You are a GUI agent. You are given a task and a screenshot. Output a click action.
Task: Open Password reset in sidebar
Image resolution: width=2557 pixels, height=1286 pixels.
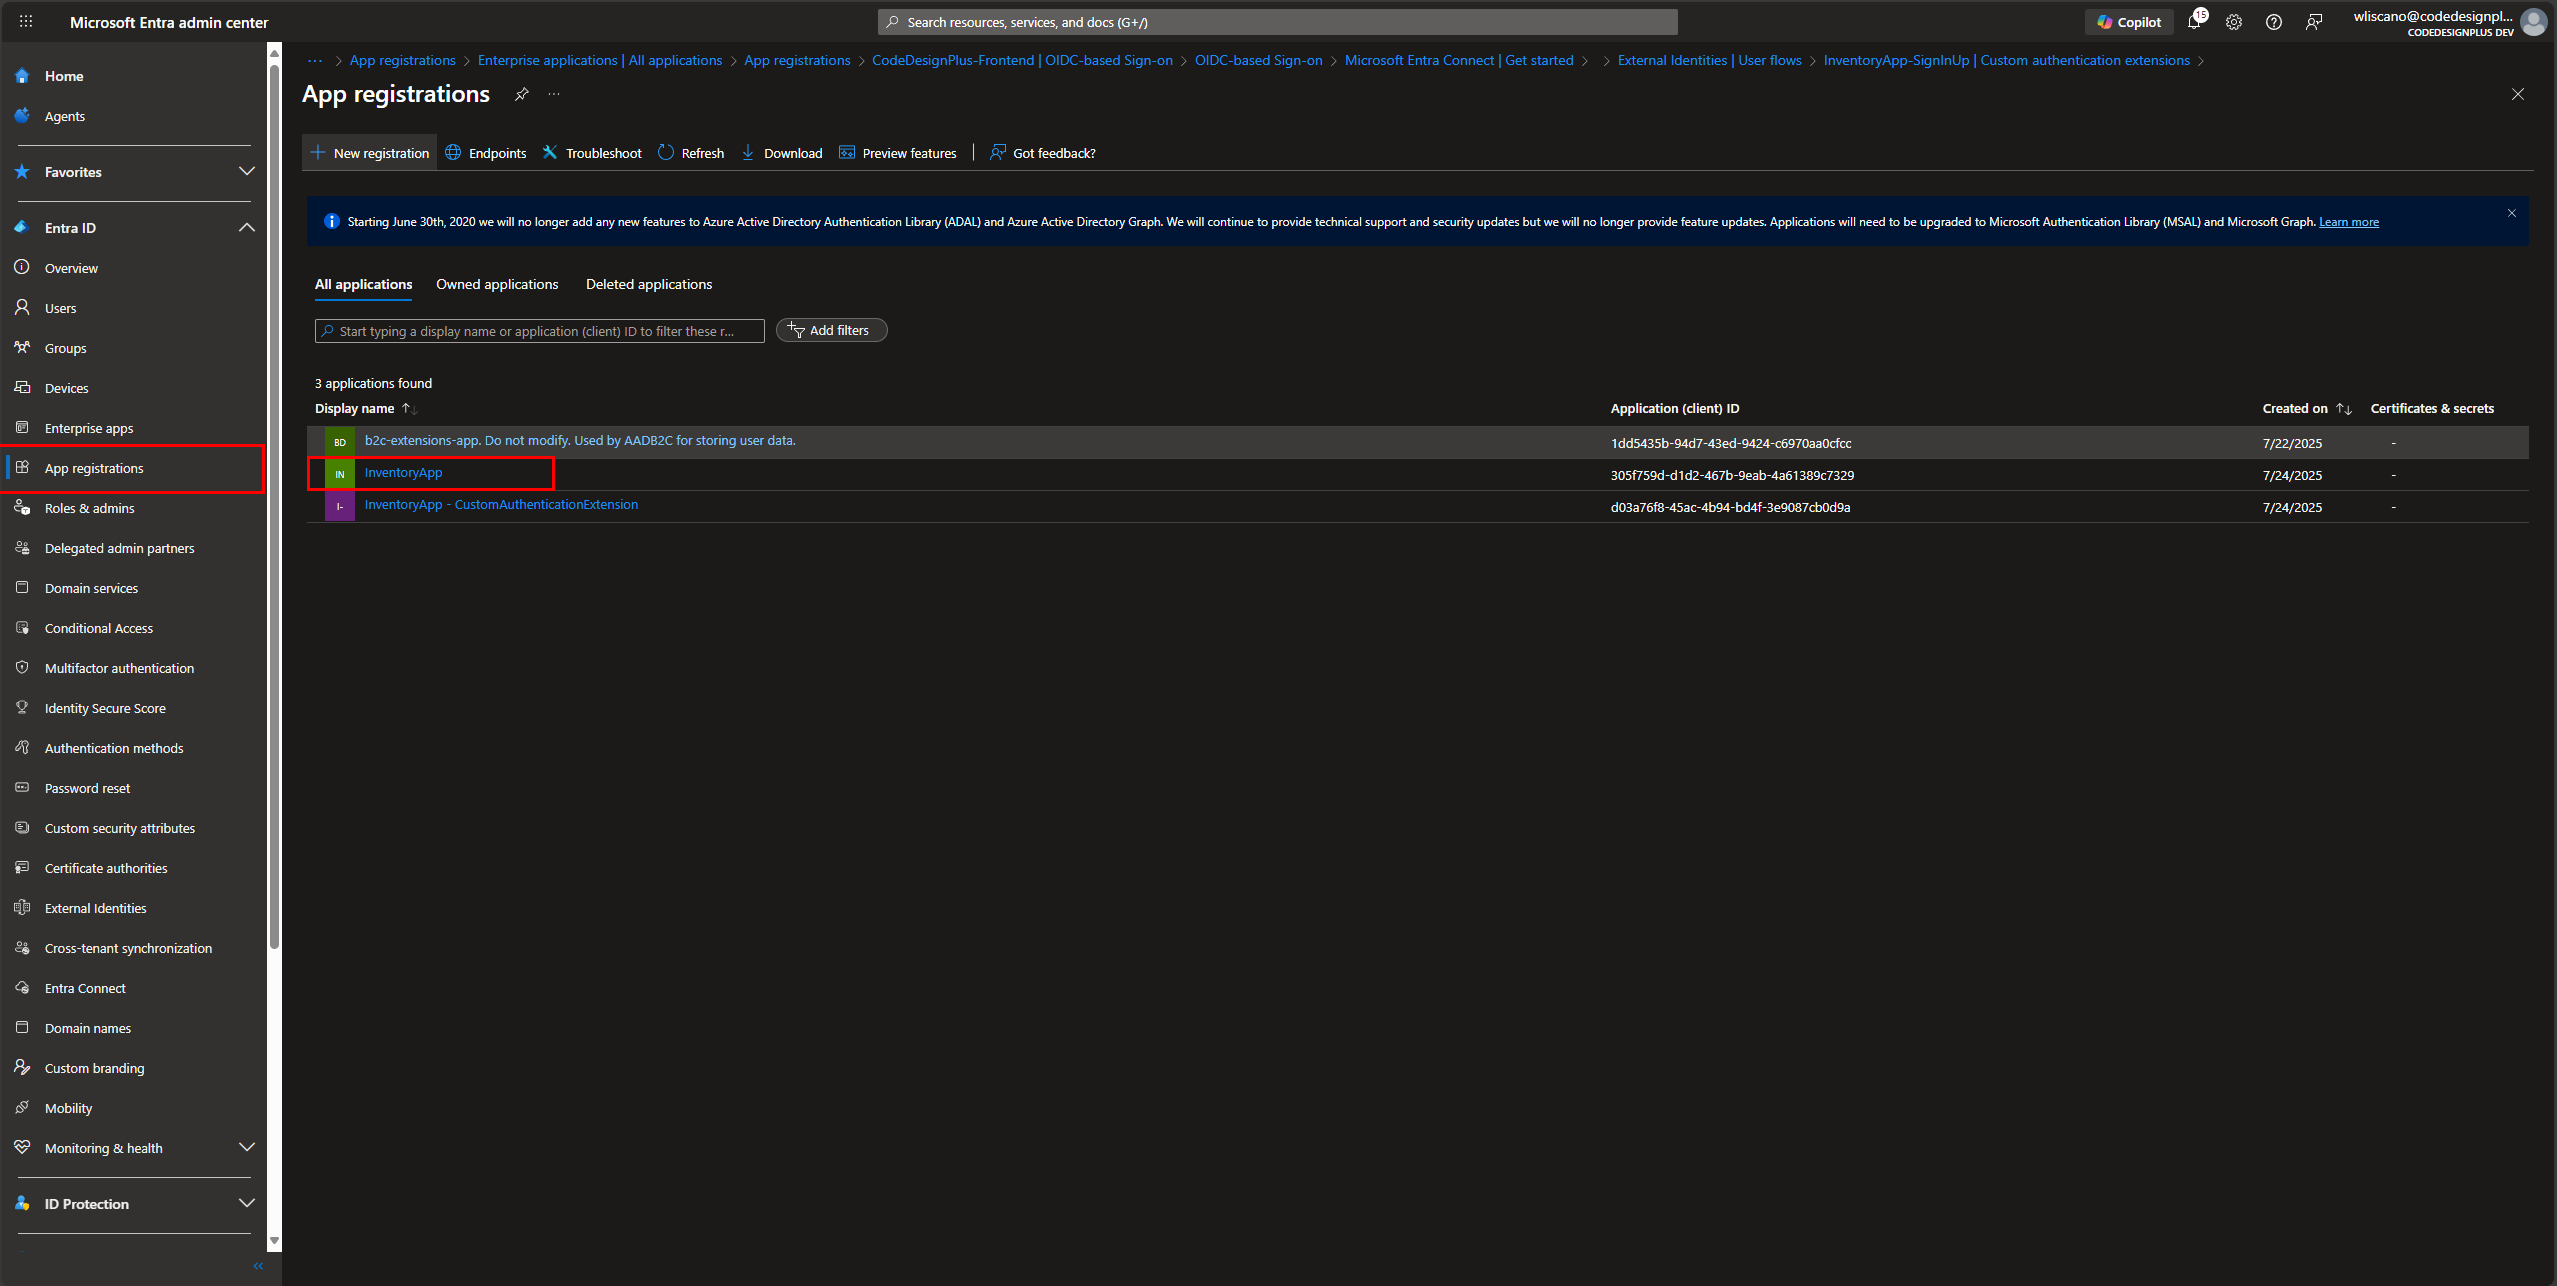[x=87, y=788]
